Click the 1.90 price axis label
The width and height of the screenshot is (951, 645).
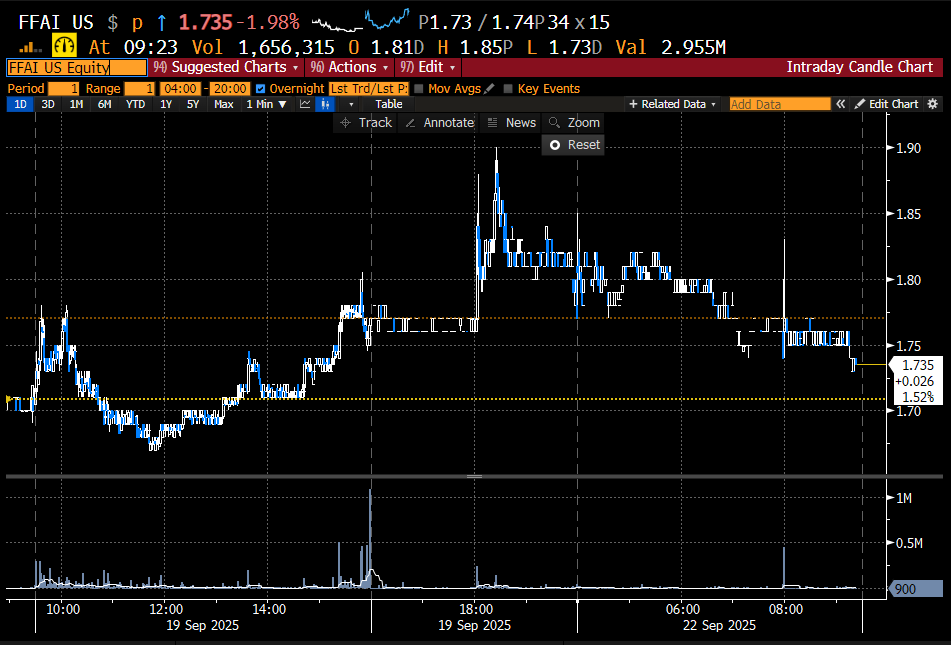(908, 148)
